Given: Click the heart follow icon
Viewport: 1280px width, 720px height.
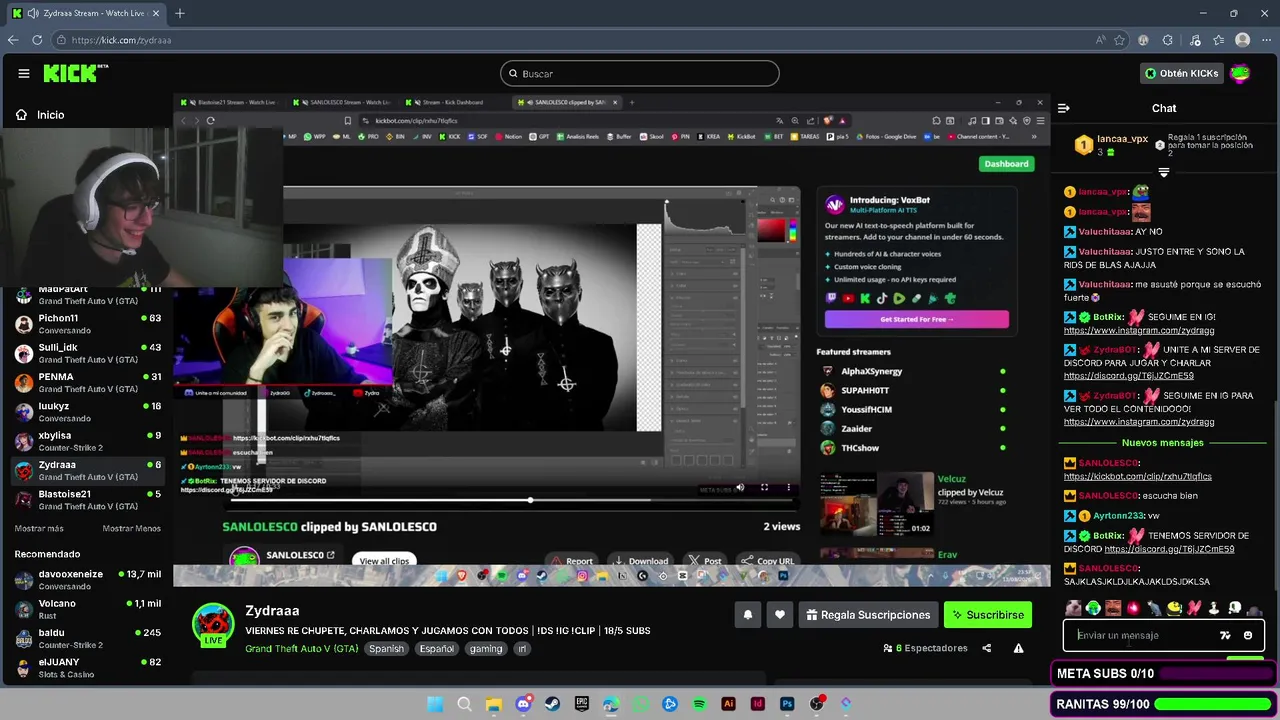Looking at the screenshot, I should (779, 615).
